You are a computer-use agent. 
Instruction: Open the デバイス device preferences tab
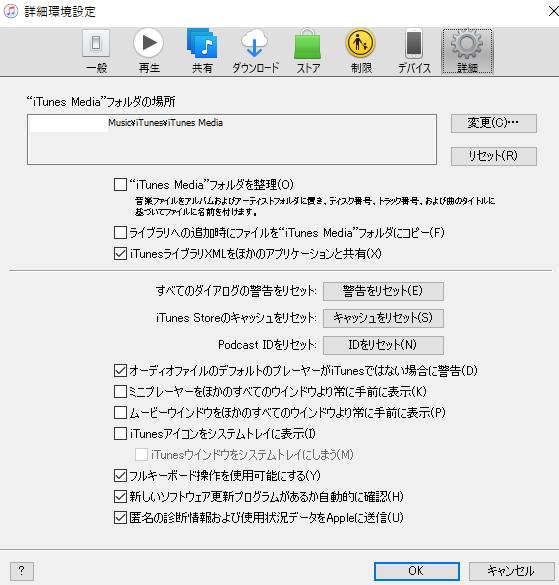(414, 51)
